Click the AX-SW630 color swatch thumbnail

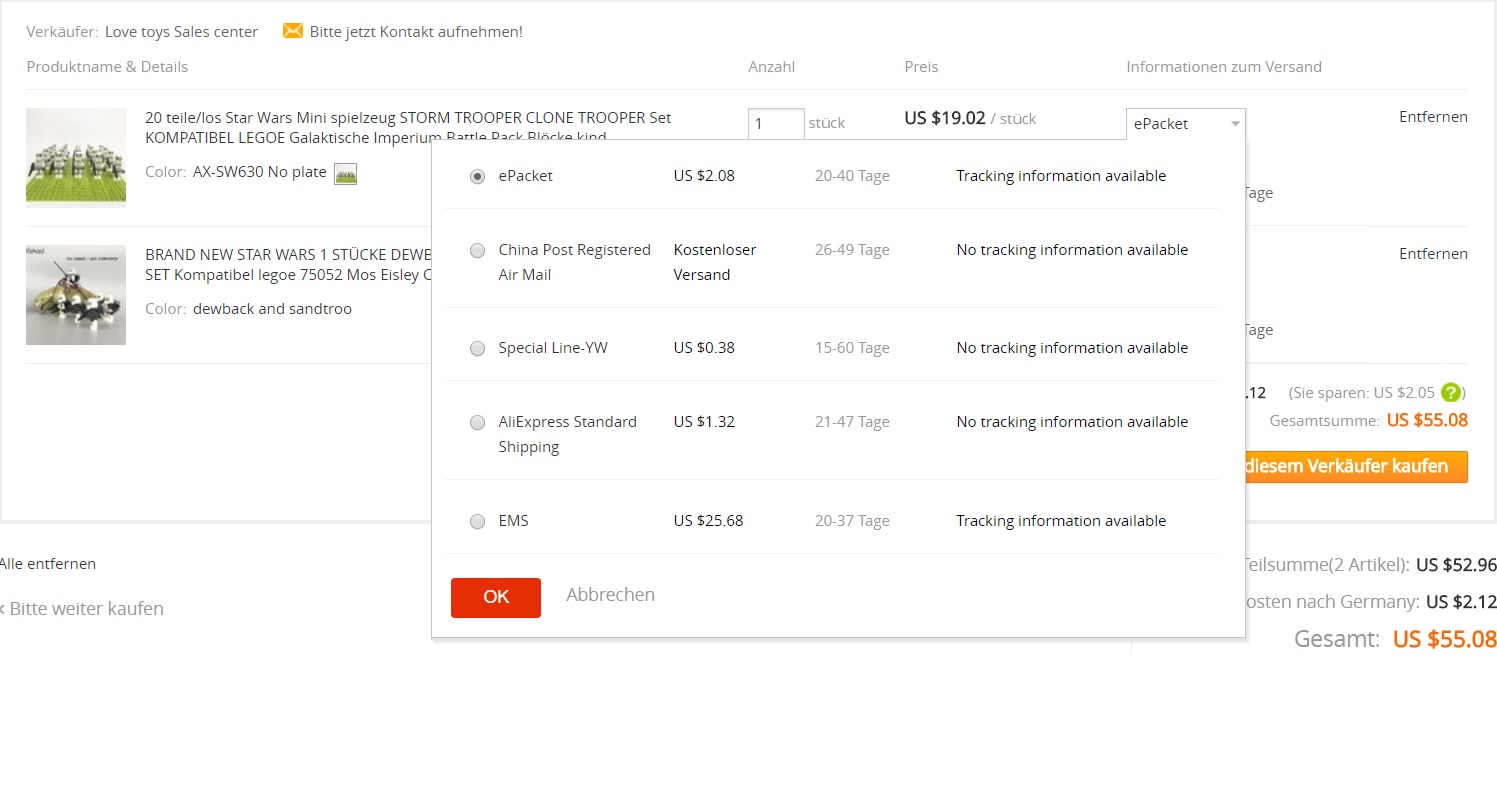pos(345,174)
